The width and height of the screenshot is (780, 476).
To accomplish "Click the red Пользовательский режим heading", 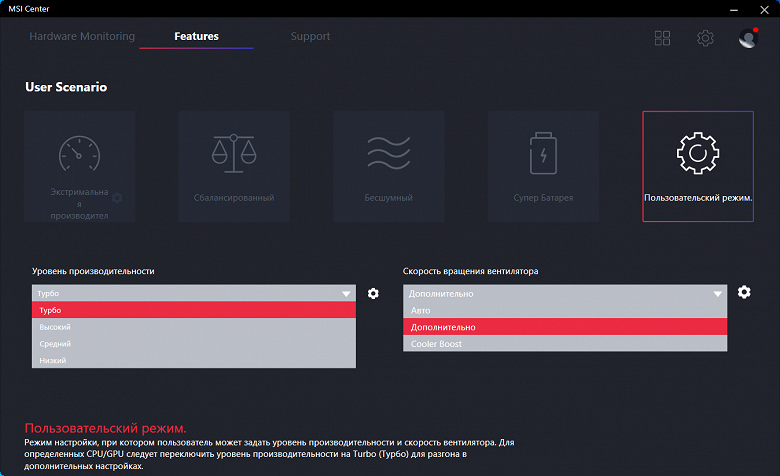I will [105, 428].
